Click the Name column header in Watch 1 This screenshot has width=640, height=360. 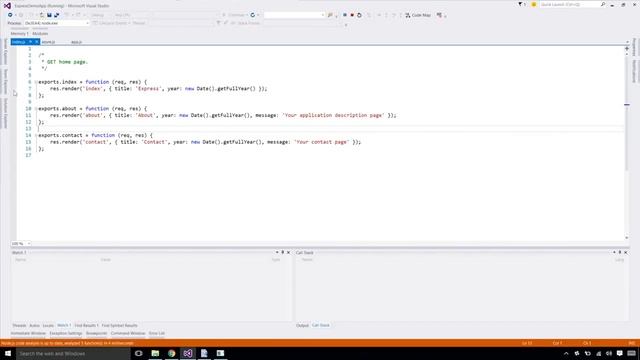point(20,260)
